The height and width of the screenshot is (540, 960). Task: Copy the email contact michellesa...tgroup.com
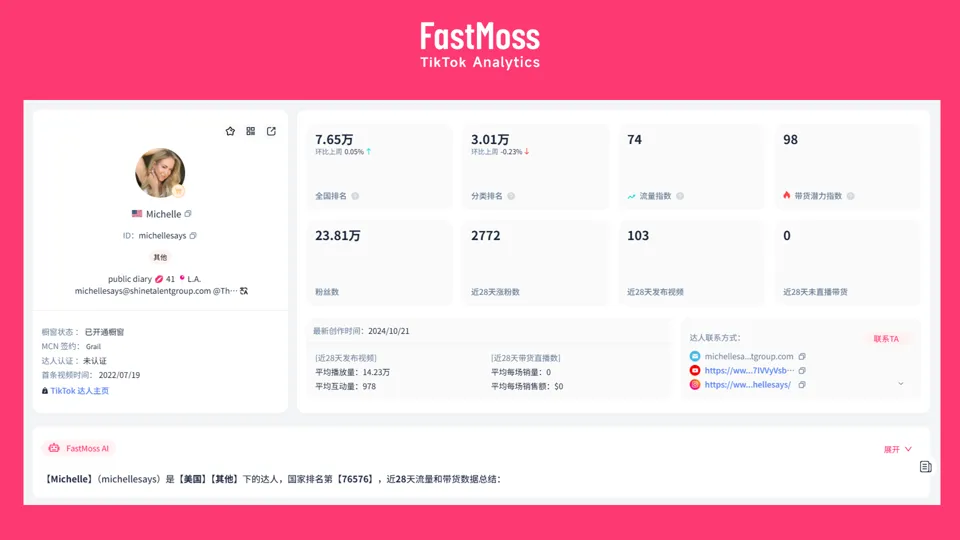(802, 356)
